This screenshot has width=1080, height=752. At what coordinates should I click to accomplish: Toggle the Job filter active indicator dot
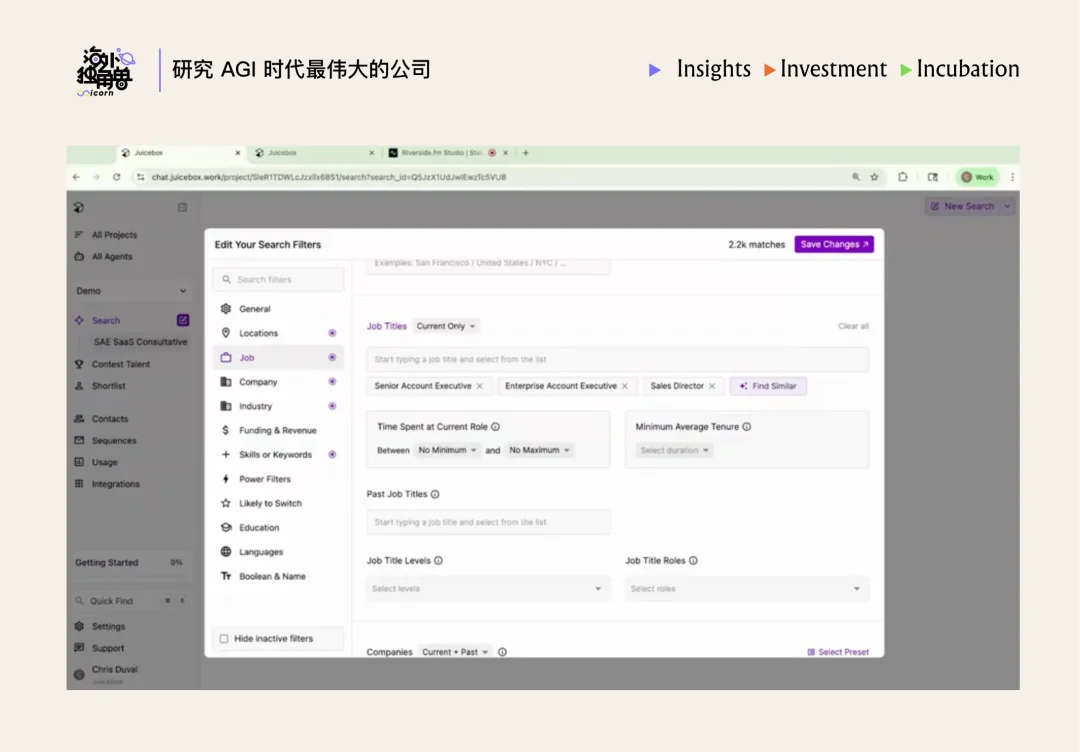click(x=331, y=357)
